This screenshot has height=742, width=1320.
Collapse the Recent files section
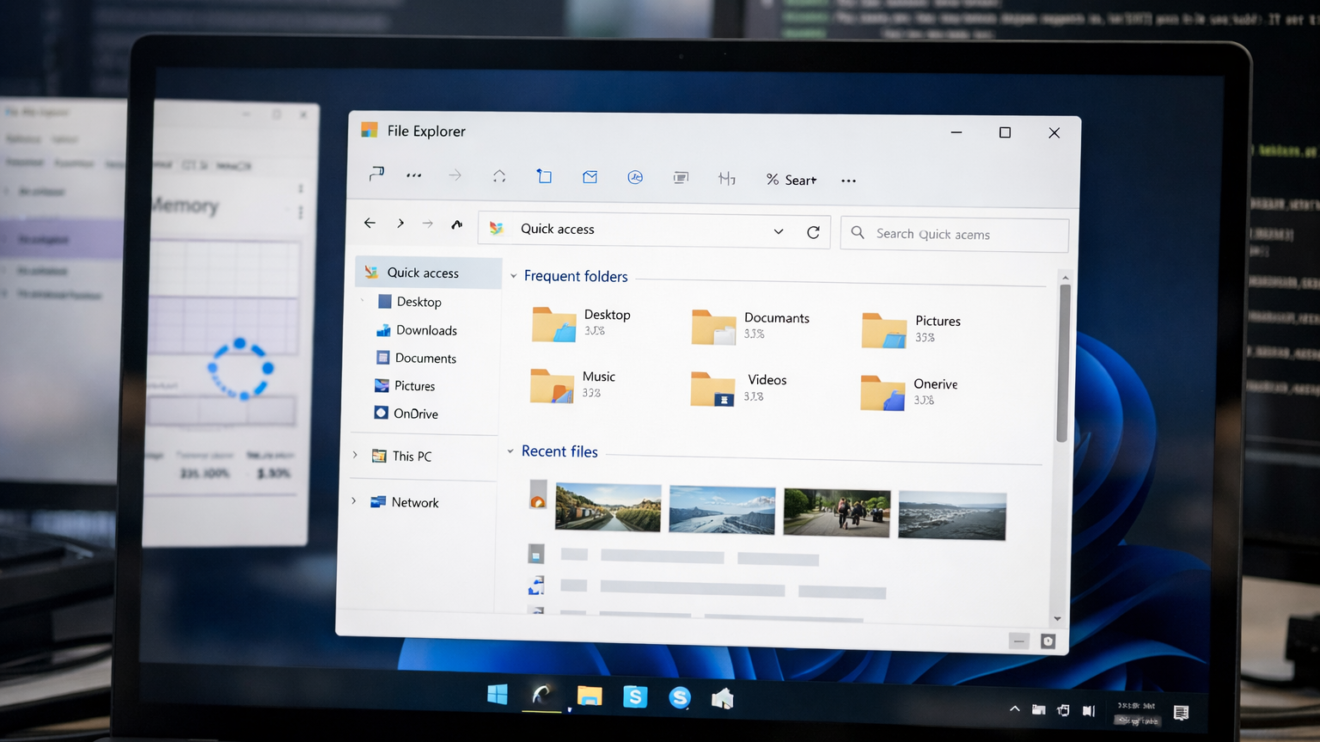tap(511, 452)
